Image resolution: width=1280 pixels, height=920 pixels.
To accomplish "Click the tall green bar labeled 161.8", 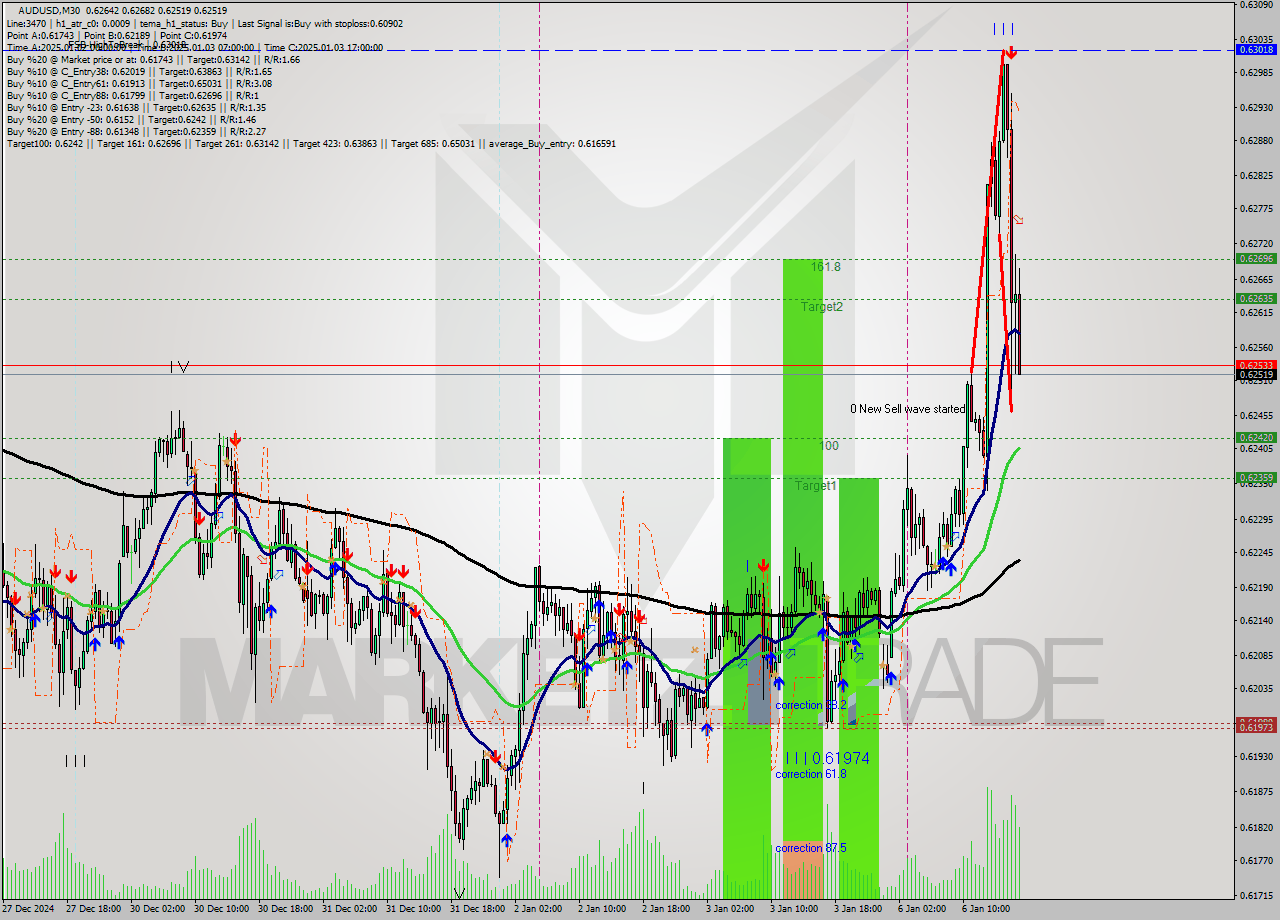I will (802, 550).
